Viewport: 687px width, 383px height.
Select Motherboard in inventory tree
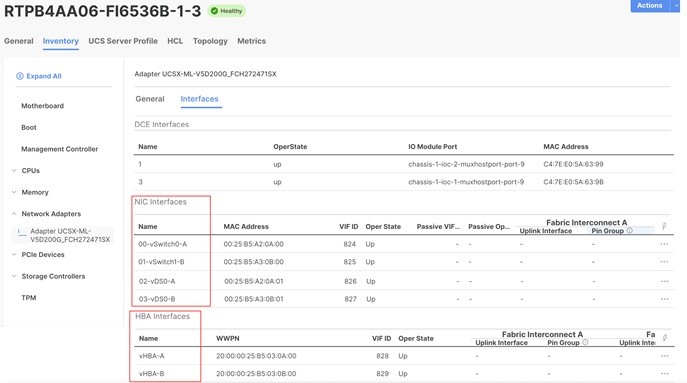click(x=42, y=106)
